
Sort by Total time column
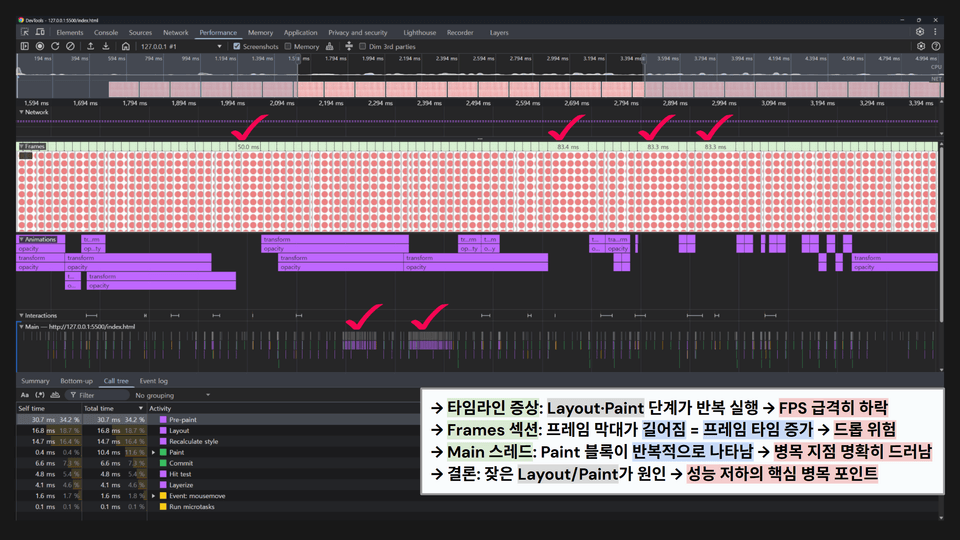pyautogui.click(x=114, y=408)
